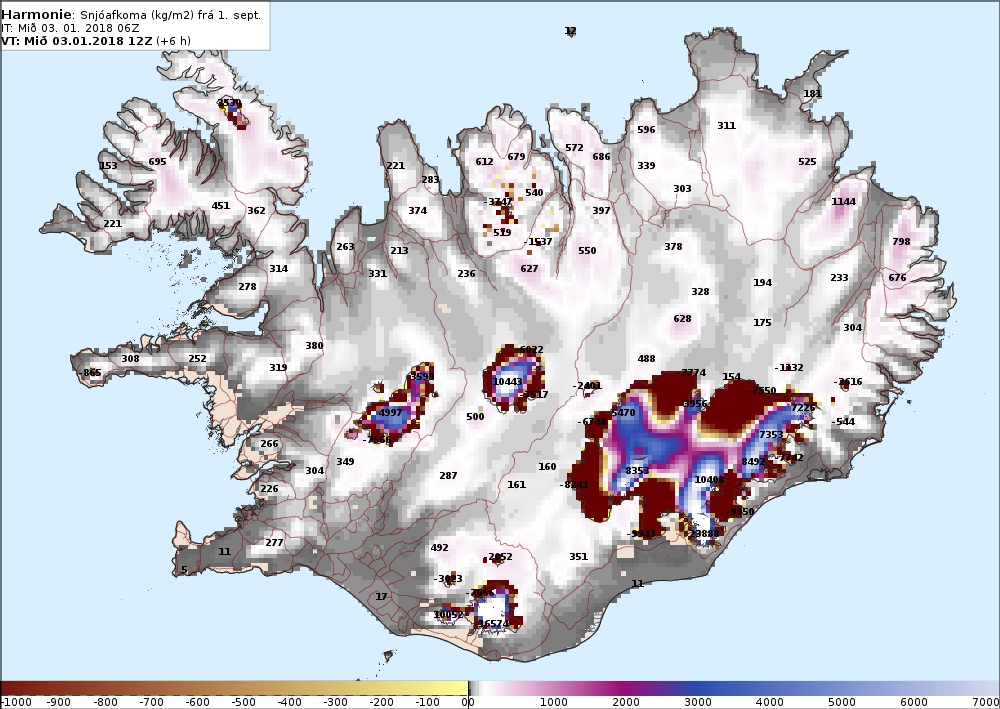Click the map value 550
This screenshot has width=1000, height=709.
coord(587,251)
